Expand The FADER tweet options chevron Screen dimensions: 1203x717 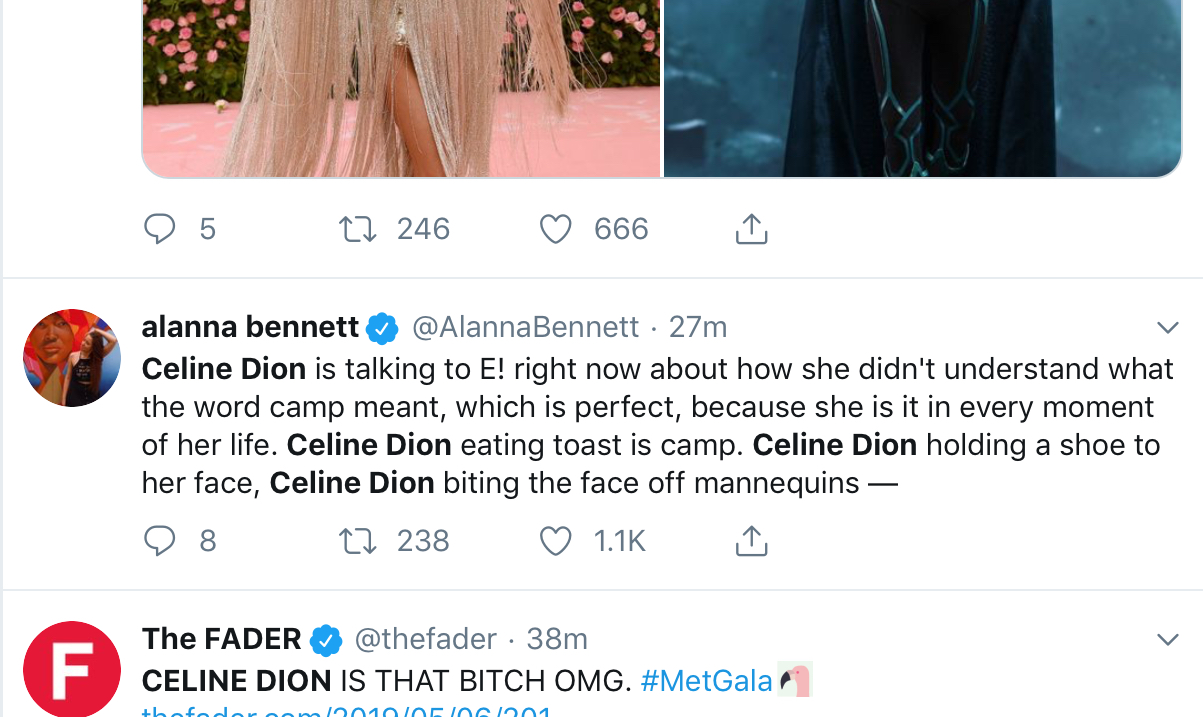[1167, 639]
